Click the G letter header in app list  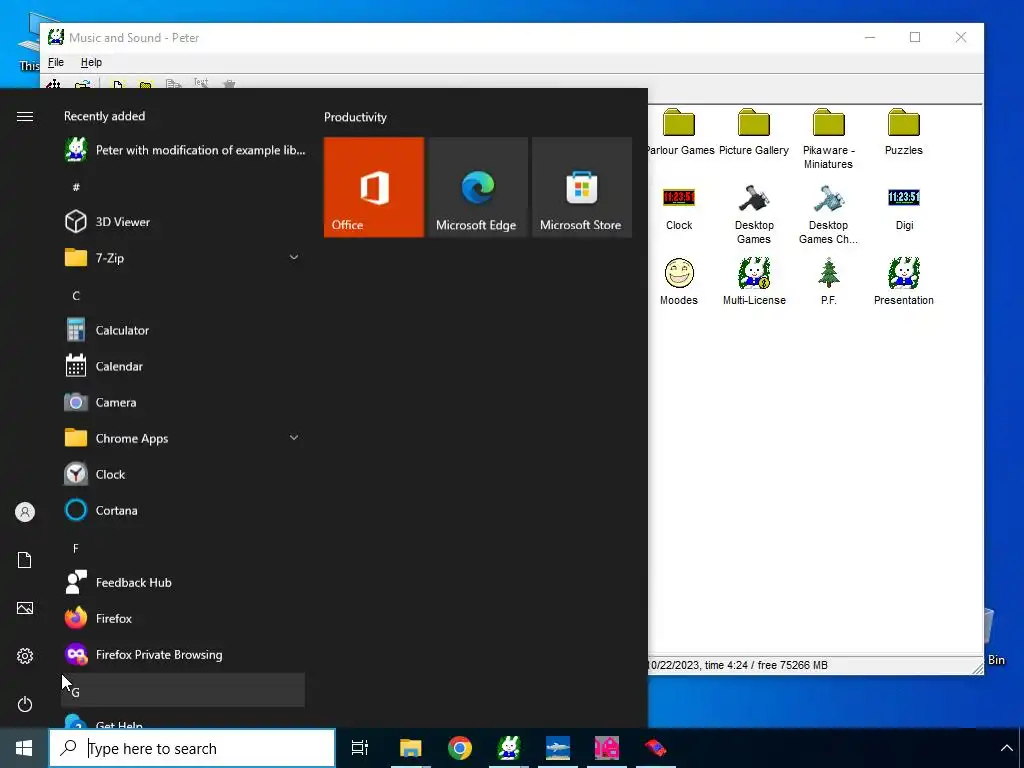(x=184, y=691)
